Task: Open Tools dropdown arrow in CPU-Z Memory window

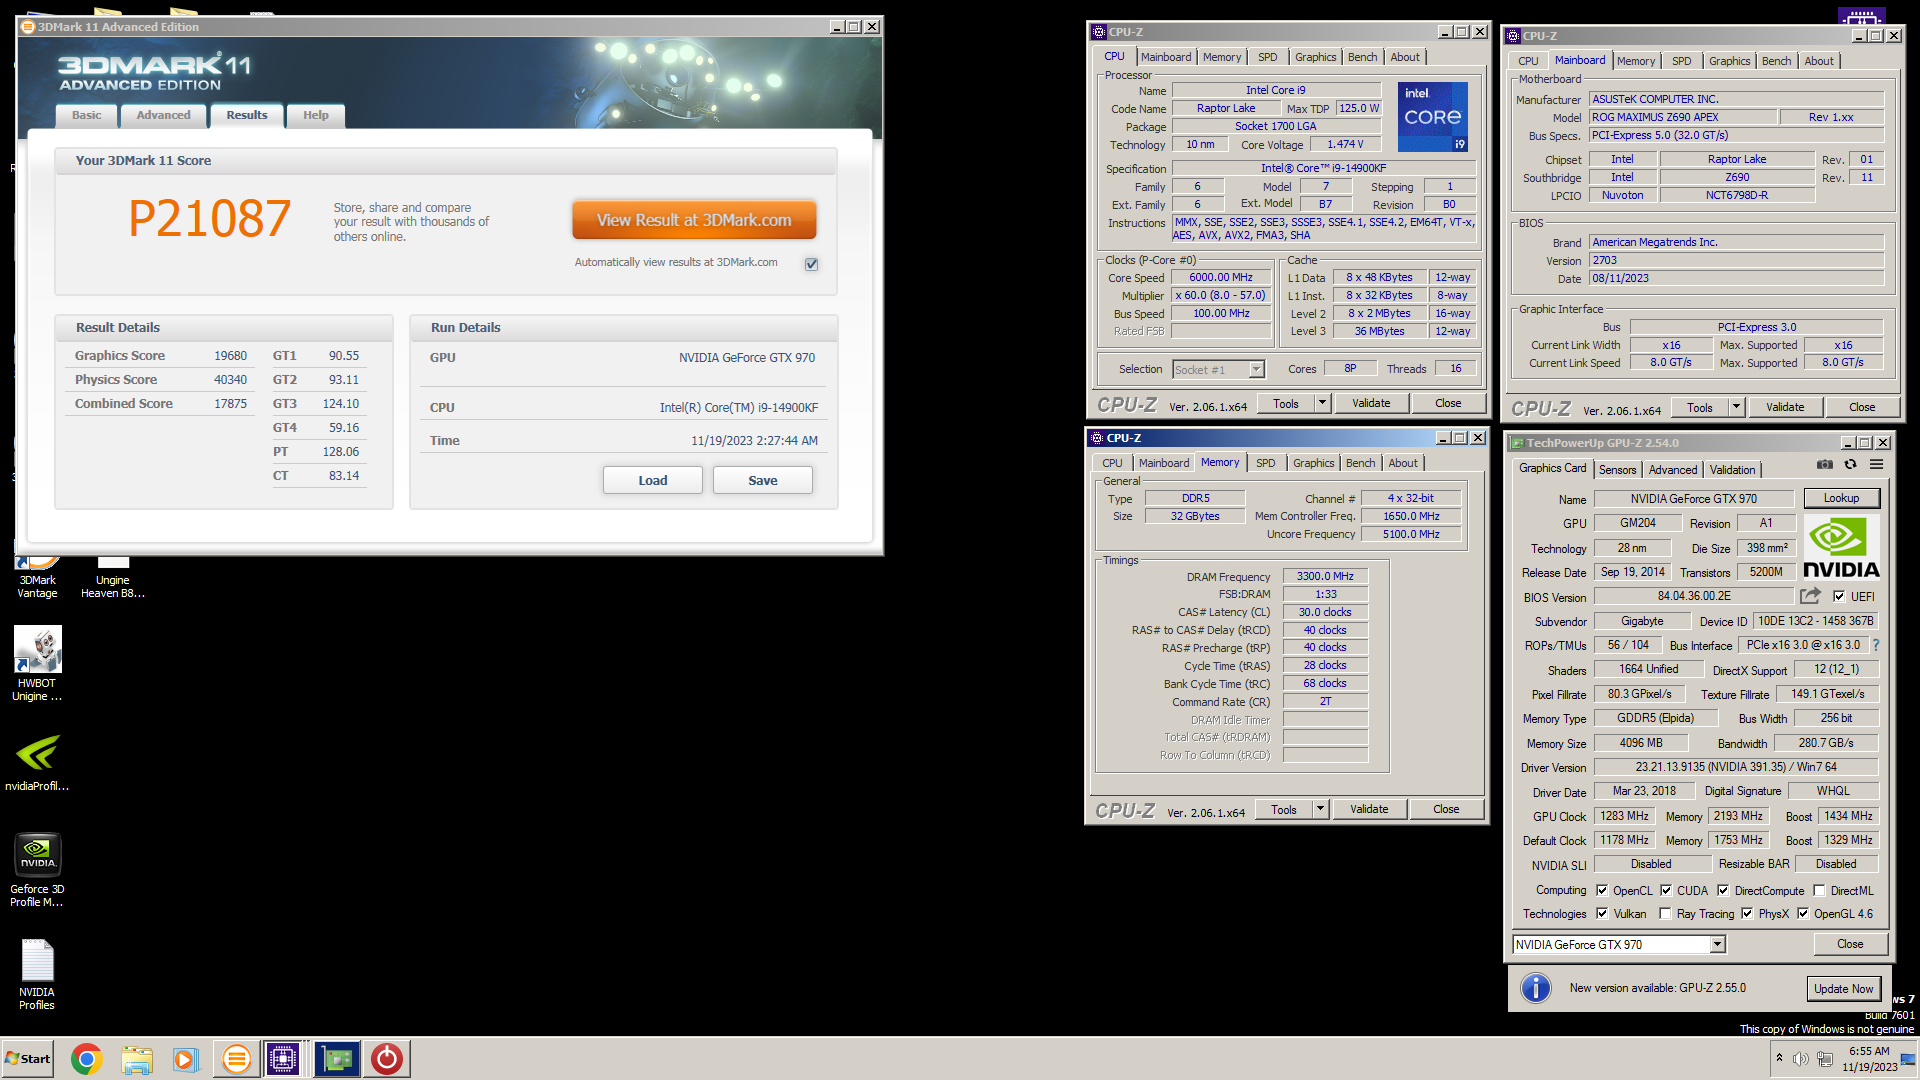Action: (x=1320, y=809)
